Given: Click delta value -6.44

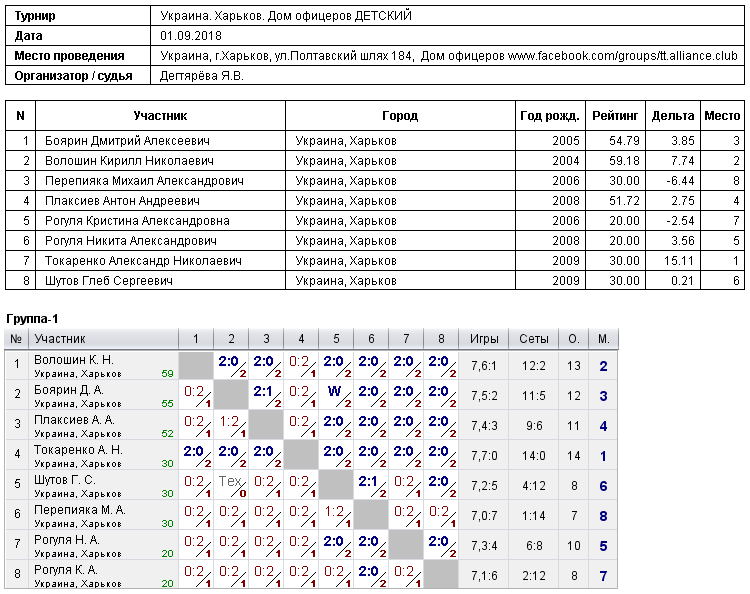Looking at the screenshot, I should click(x=679, y=181).
